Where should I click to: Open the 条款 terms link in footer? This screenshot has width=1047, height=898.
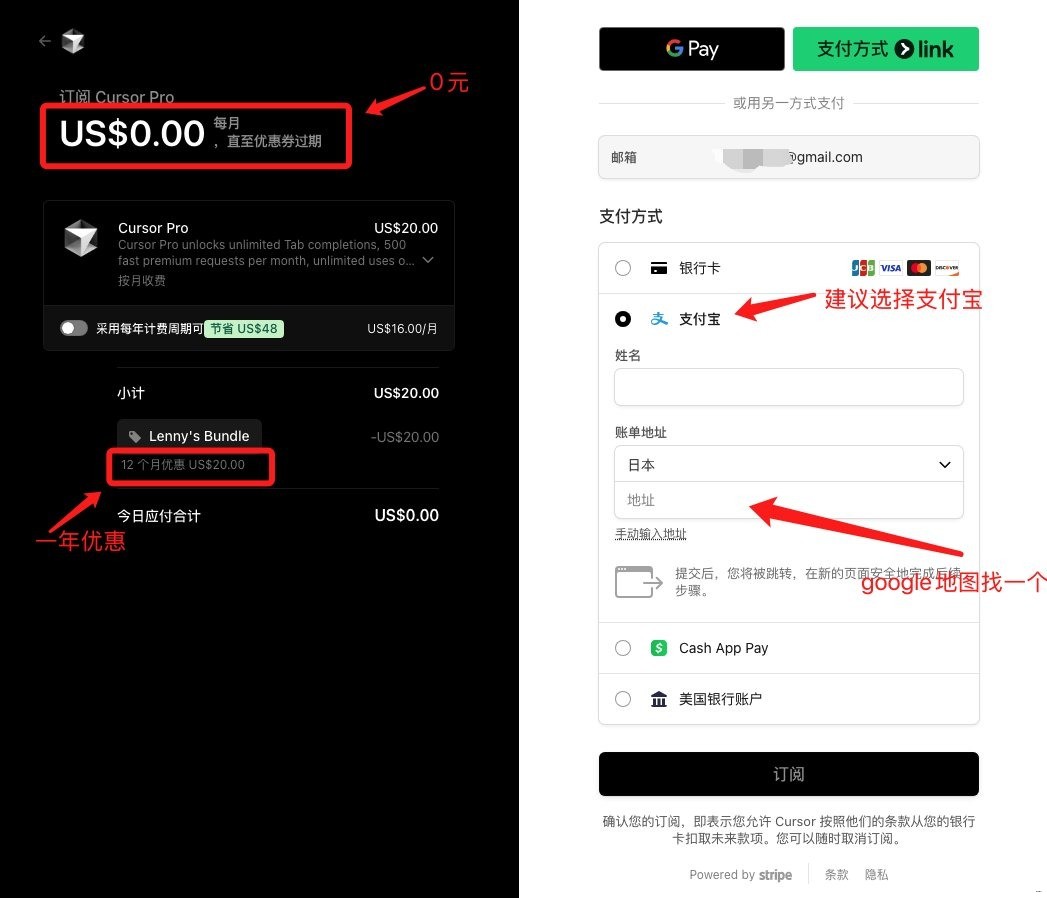point(836,874)
